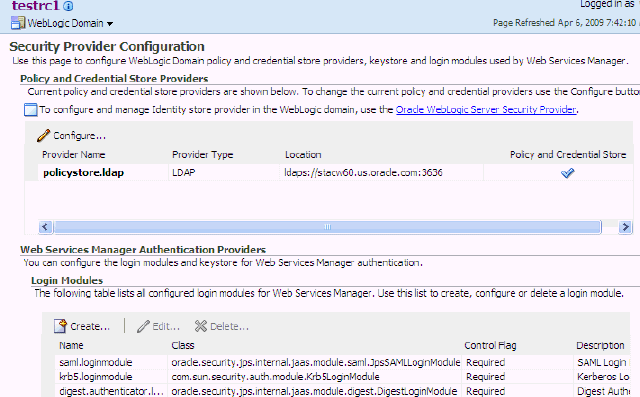Click the Configure... button label
The image size is (640, 397).
pyautogui.click(x=79, y=136)
